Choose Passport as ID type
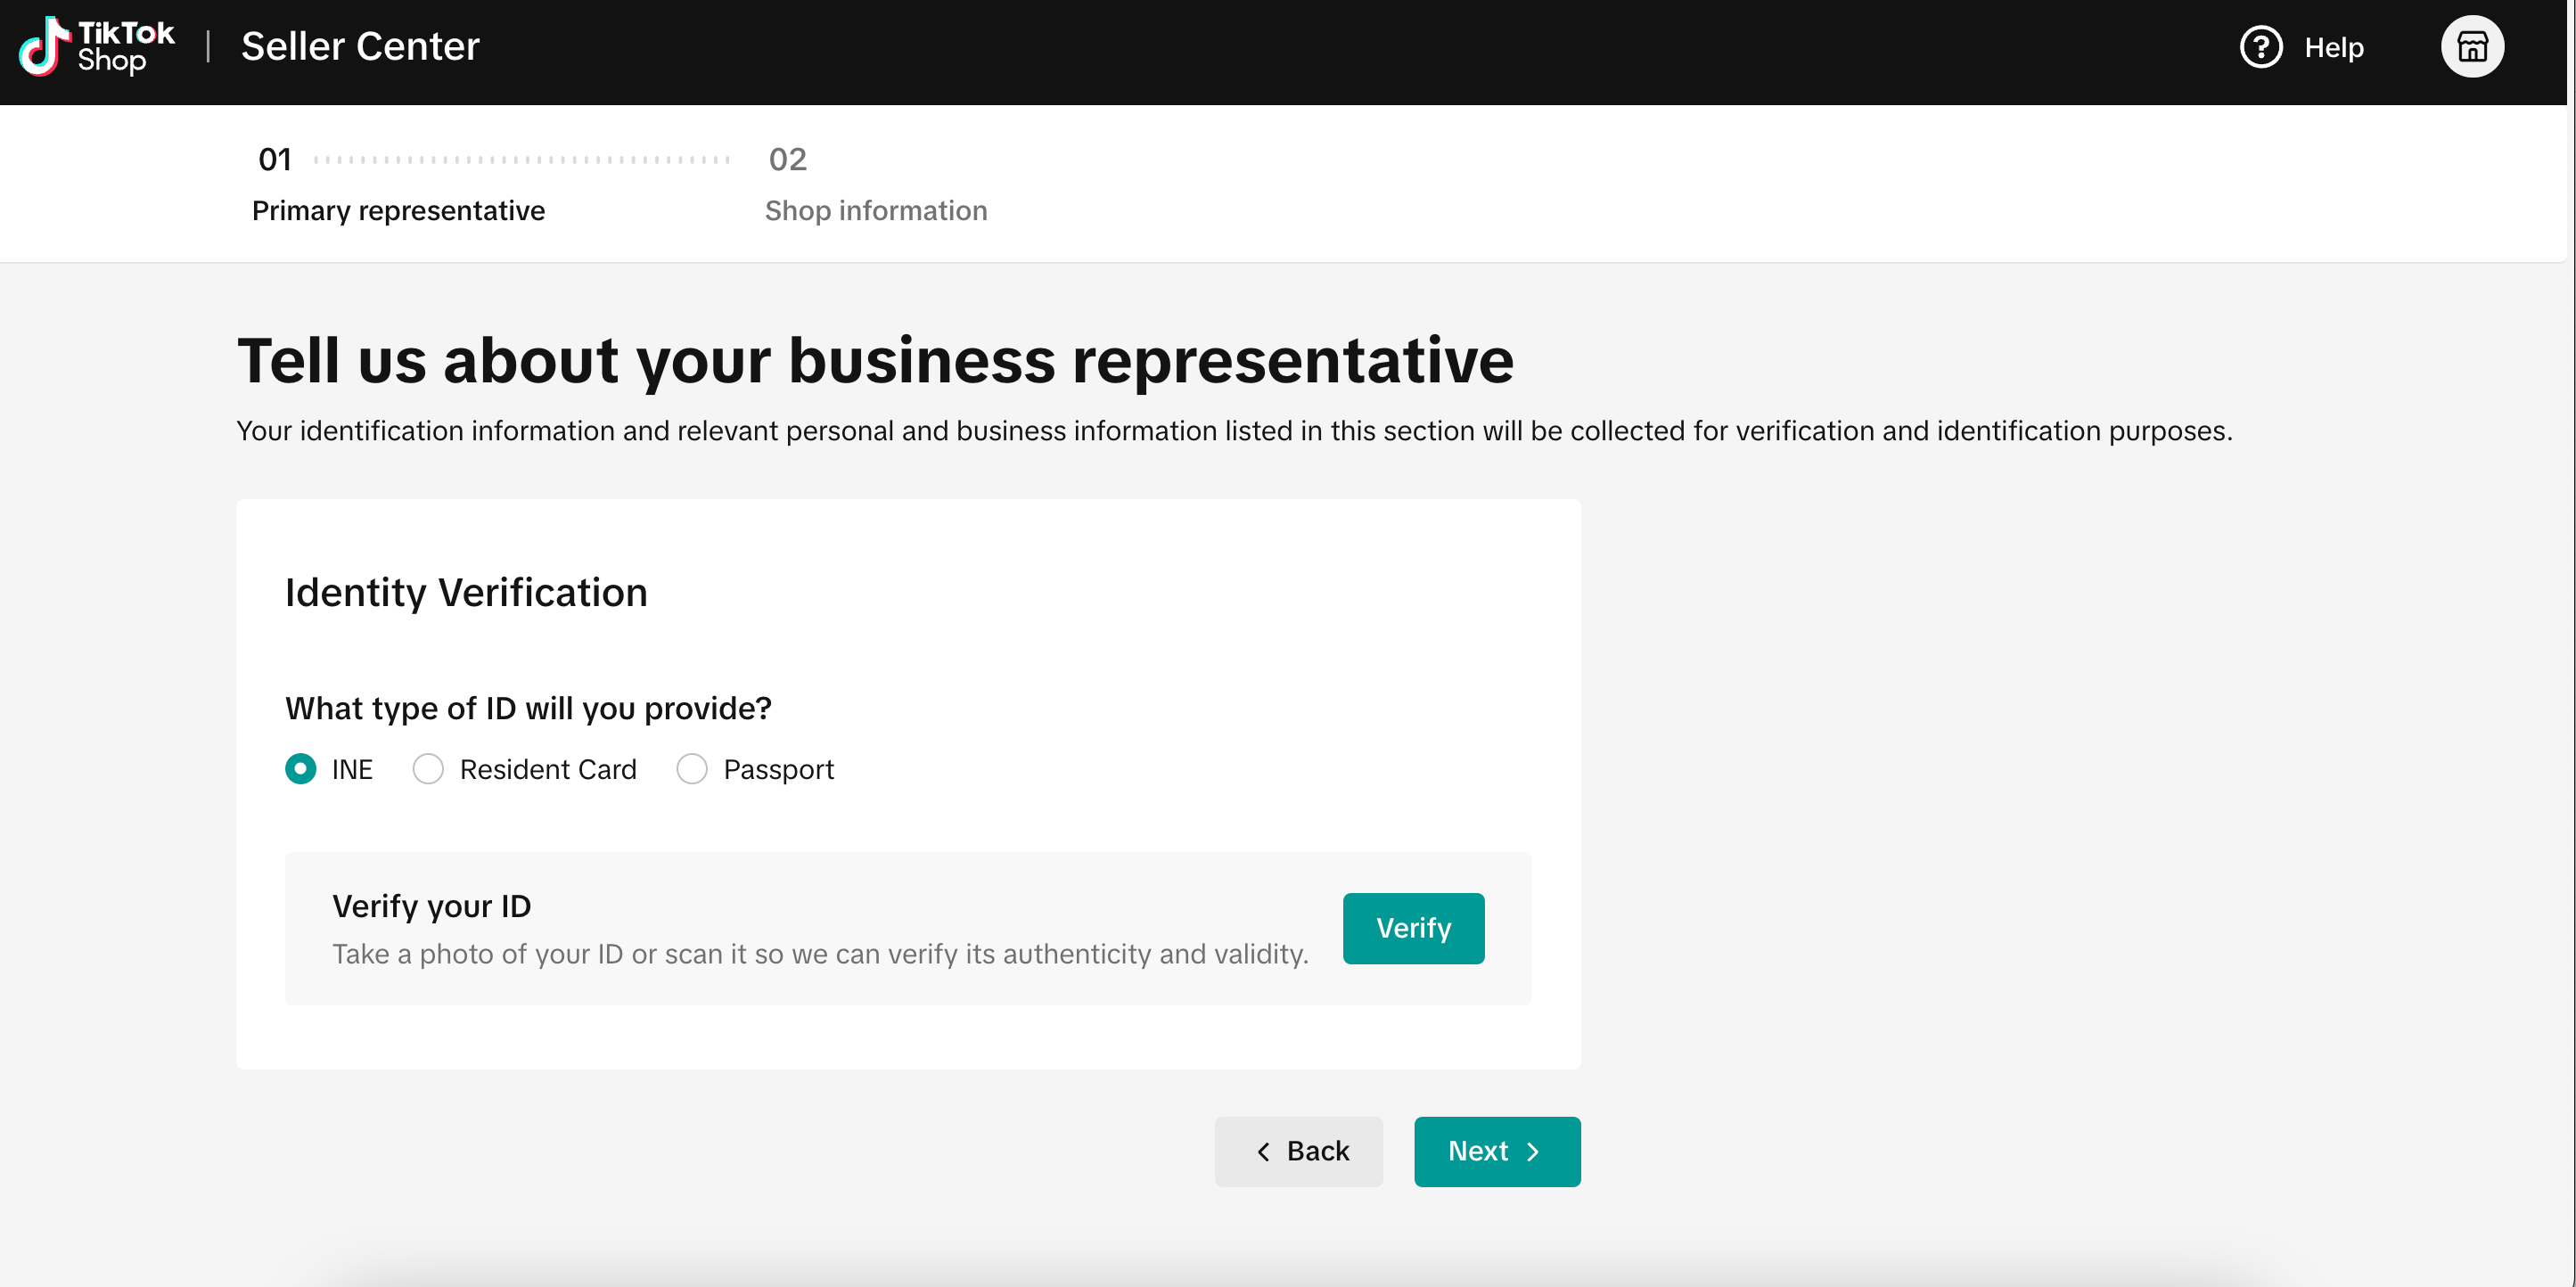This screenshot has height=1287, width=2576. [692, 769]
